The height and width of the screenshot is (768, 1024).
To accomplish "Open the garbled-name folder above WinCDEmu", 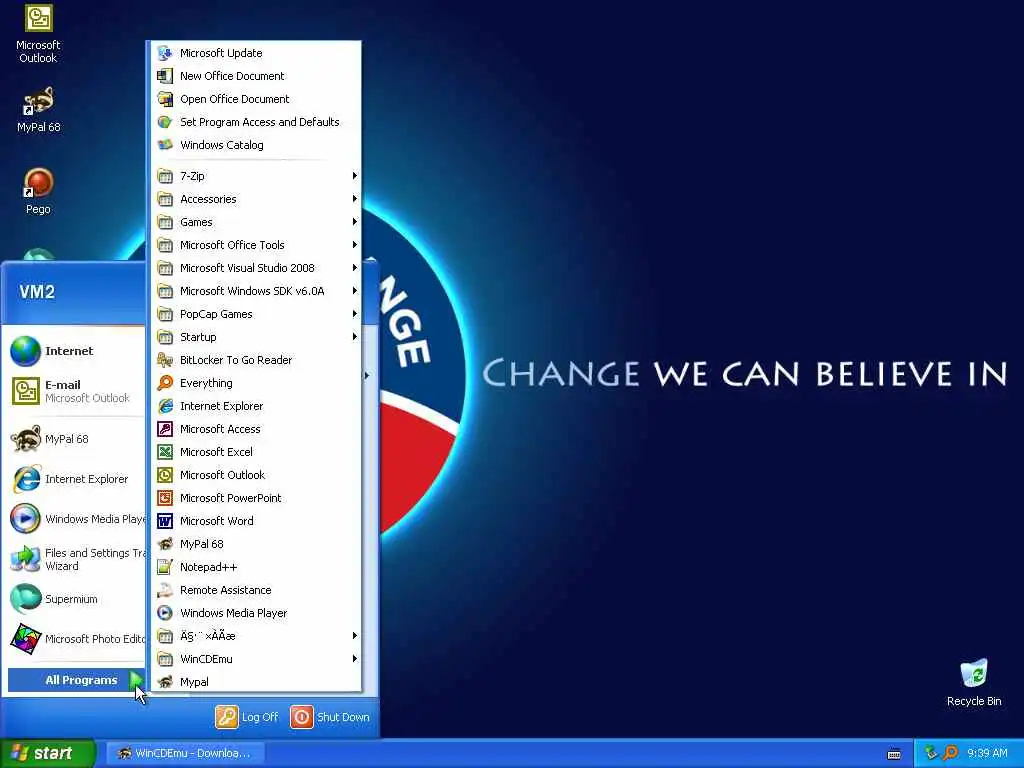I will pos(256,636).
